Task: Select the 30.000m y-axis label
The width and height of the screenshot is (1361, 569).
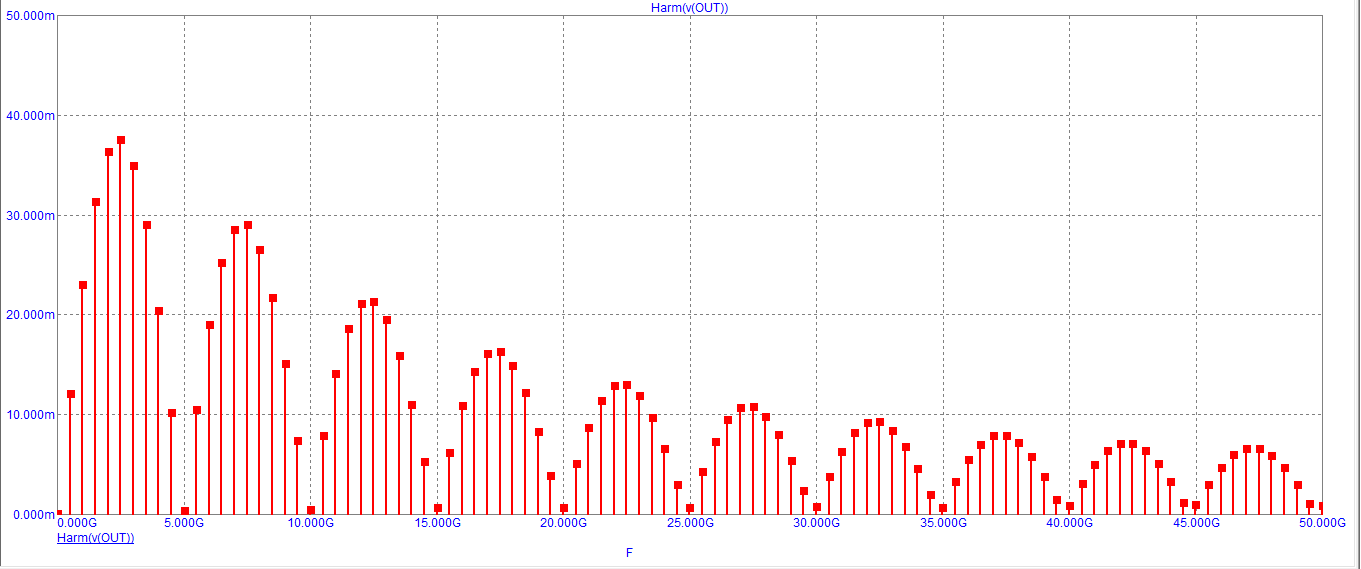Action: pos(30,216)
